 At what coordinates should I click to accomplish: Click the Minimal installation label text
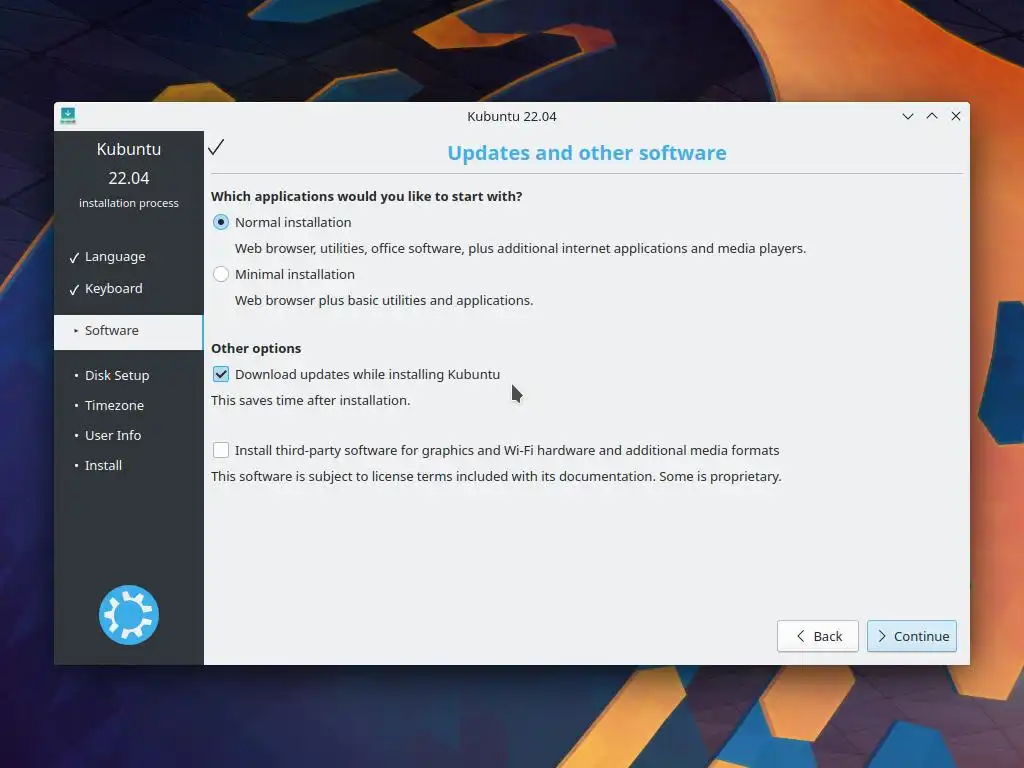click(295, 274)
